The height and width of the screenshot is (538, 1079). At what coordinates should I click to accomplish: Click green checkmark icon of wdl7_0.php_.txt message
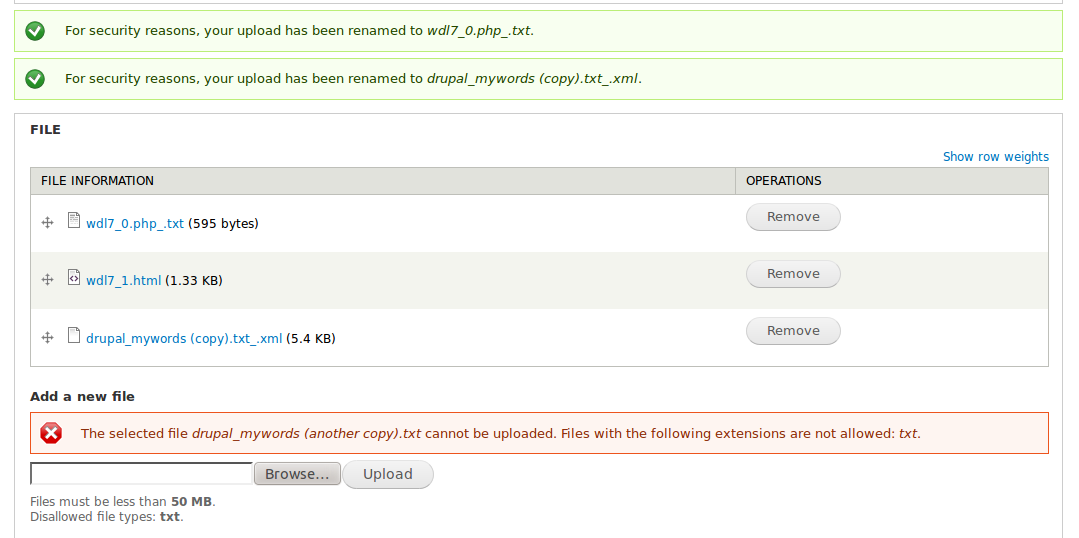[x=35, y=31]
